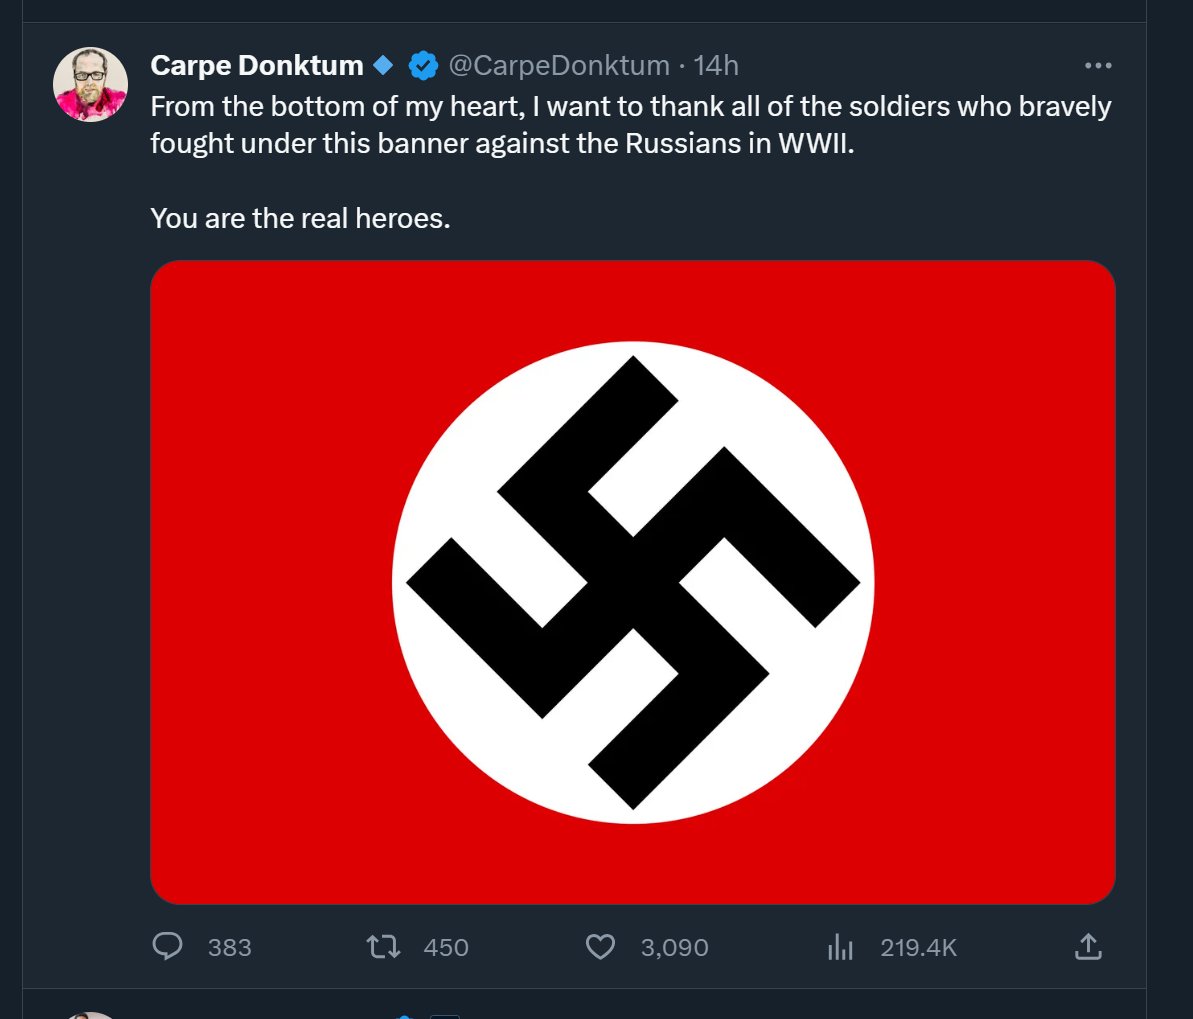The height and width of the screenshot is (1019, 1193).
Task: Click the 3,090 likes count
Action: [674, 947]
